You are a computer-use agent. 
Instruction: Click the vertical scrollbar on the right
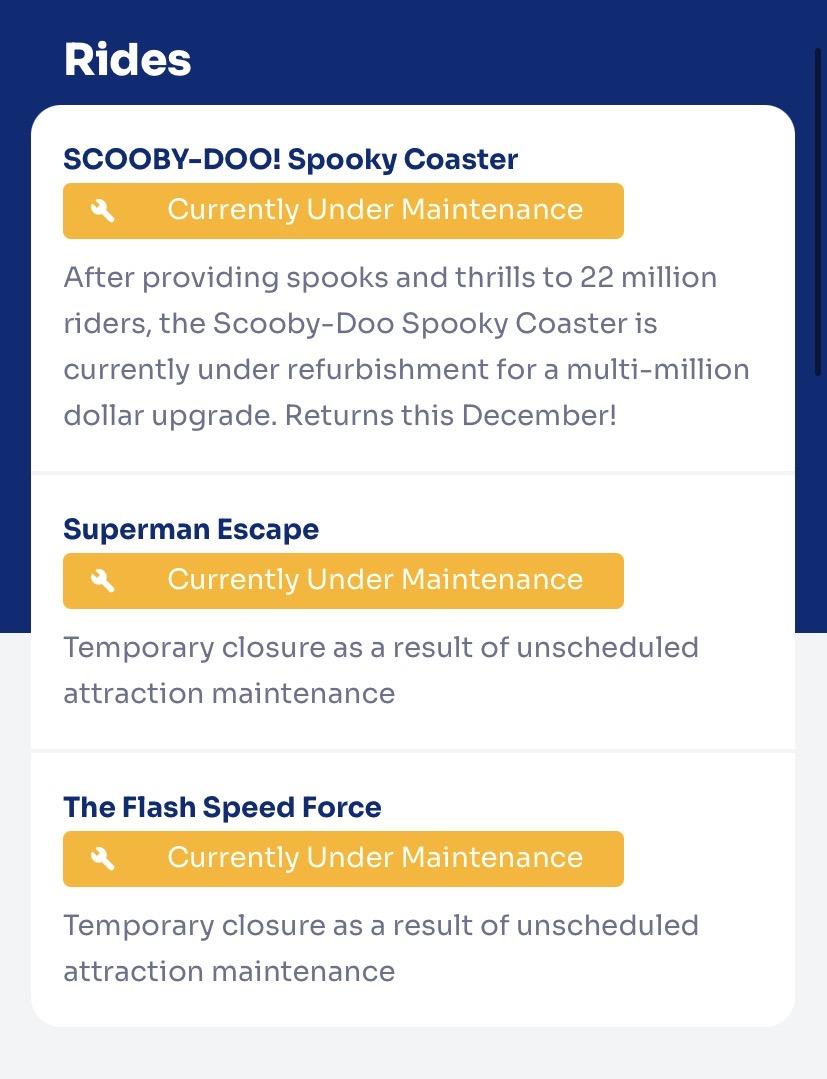(x=818, y=210)
